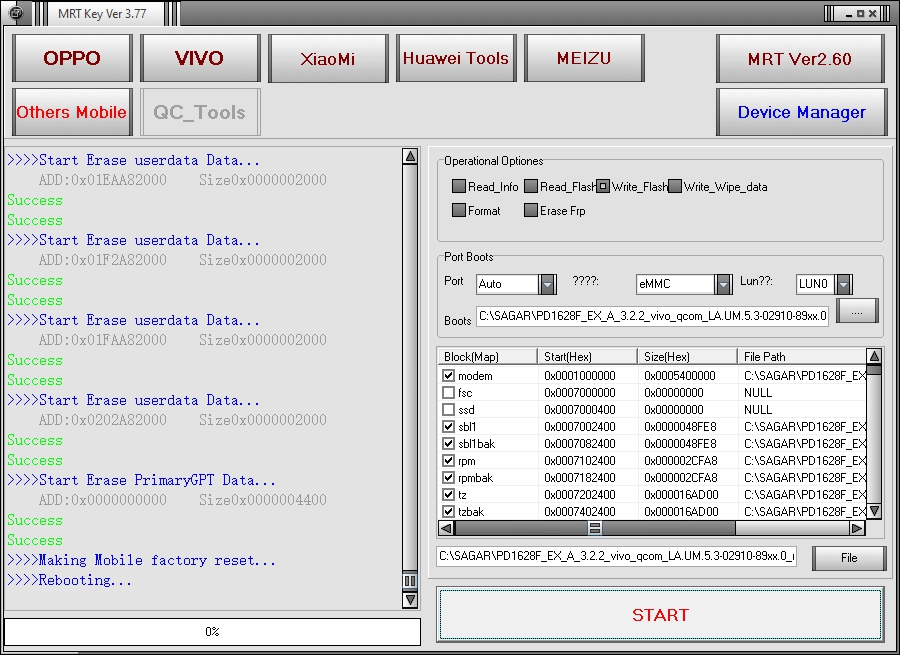The height and width of the screenshot is (655, 900).
Task: Uncheck the tz partition
Action: [448, 494]
